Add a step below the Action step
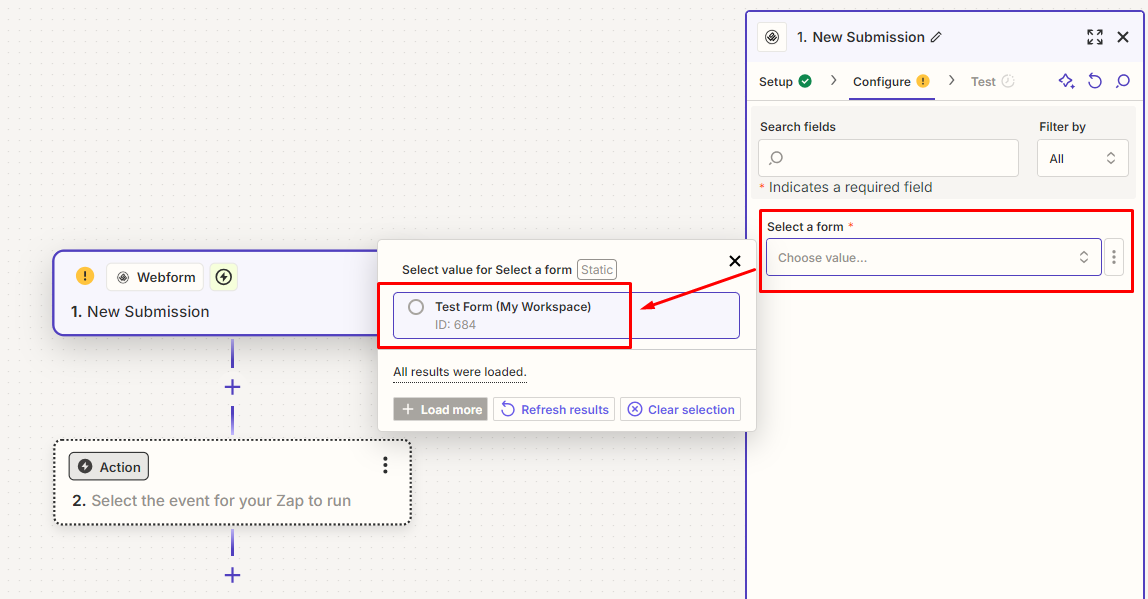 (232, 576)
